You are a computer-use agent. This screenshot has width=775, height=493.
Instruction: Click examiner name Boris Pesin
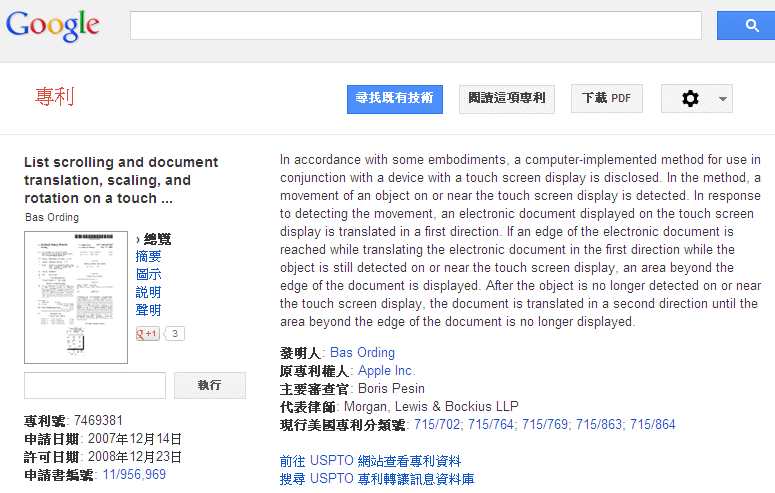(x=391, y=389)
